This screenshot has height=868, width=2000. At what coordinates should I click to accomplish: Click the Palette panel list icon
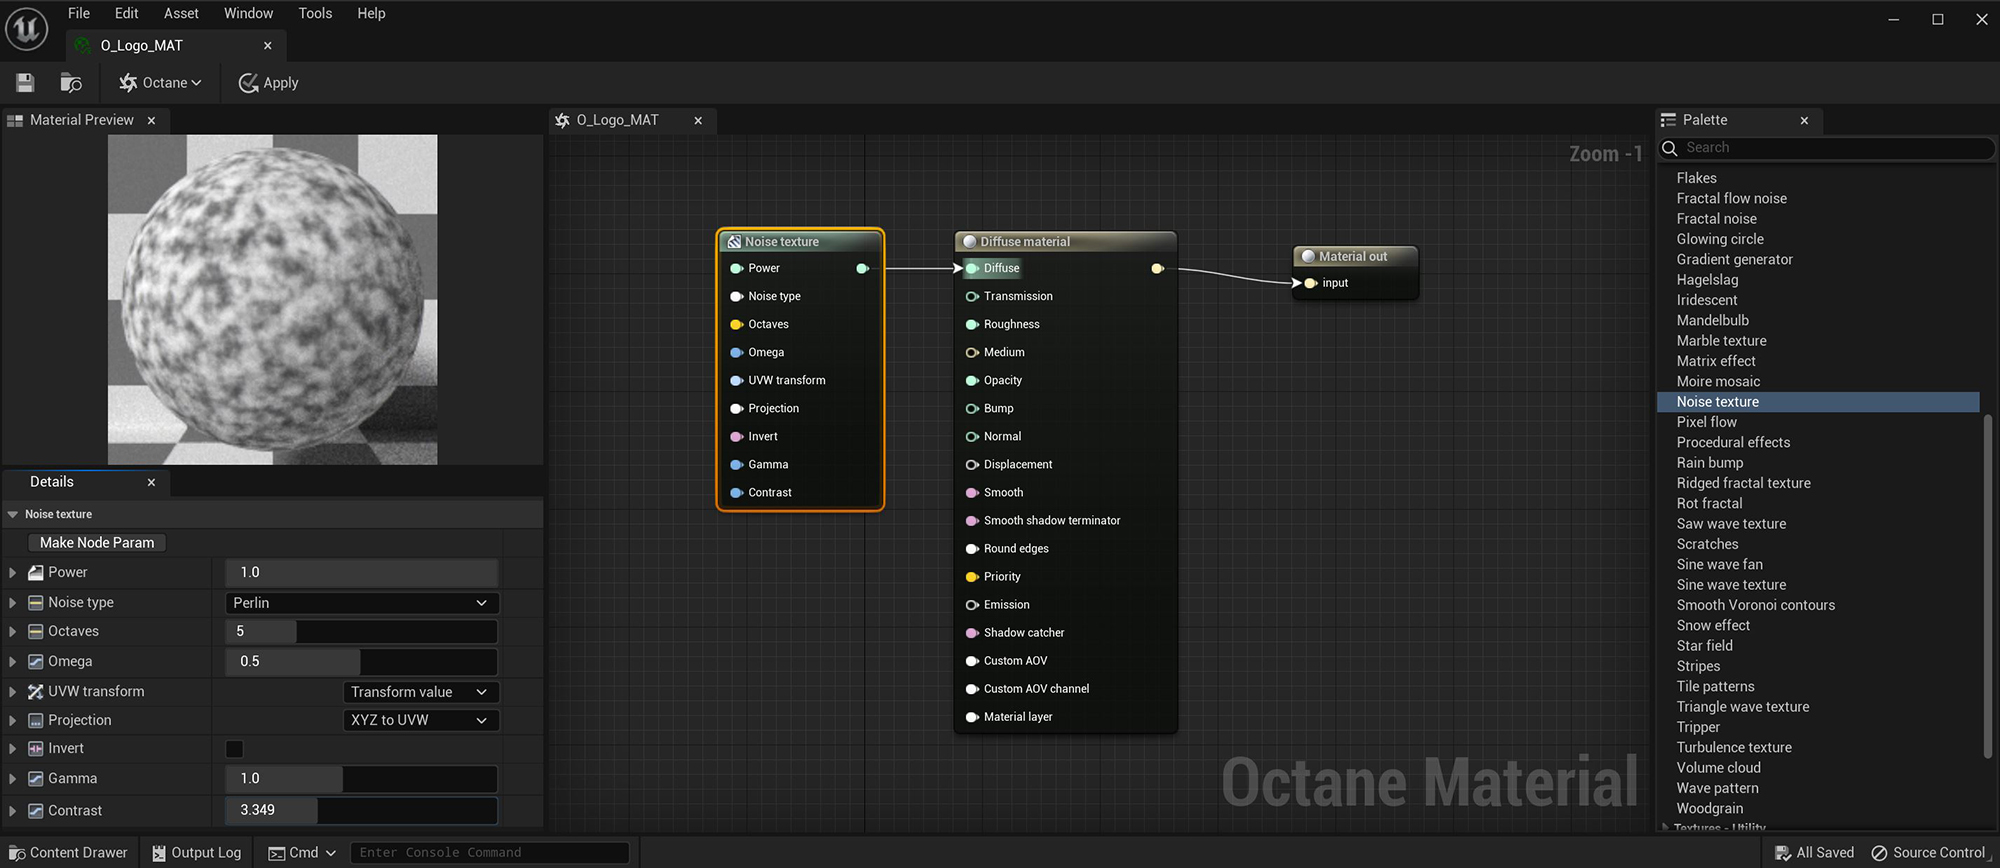(1668, 120)
